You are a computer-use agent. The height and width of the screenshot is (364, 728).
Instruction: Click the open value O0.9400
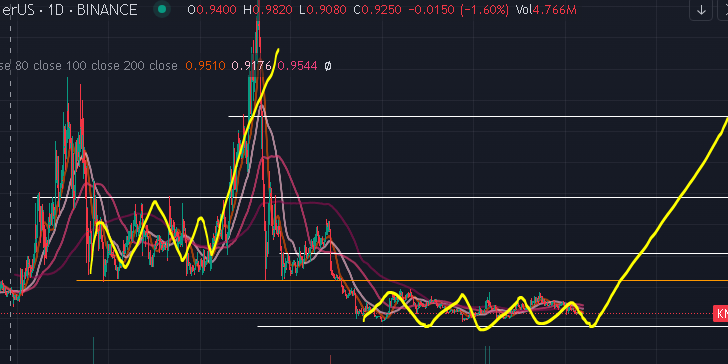[x=213, y=10]
